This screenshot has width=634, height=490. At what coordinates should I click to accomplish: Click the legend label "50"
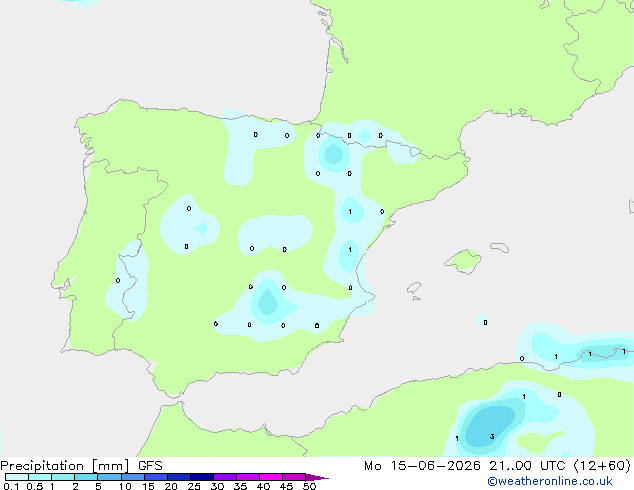pyautogui.click(x=309, y=486)
